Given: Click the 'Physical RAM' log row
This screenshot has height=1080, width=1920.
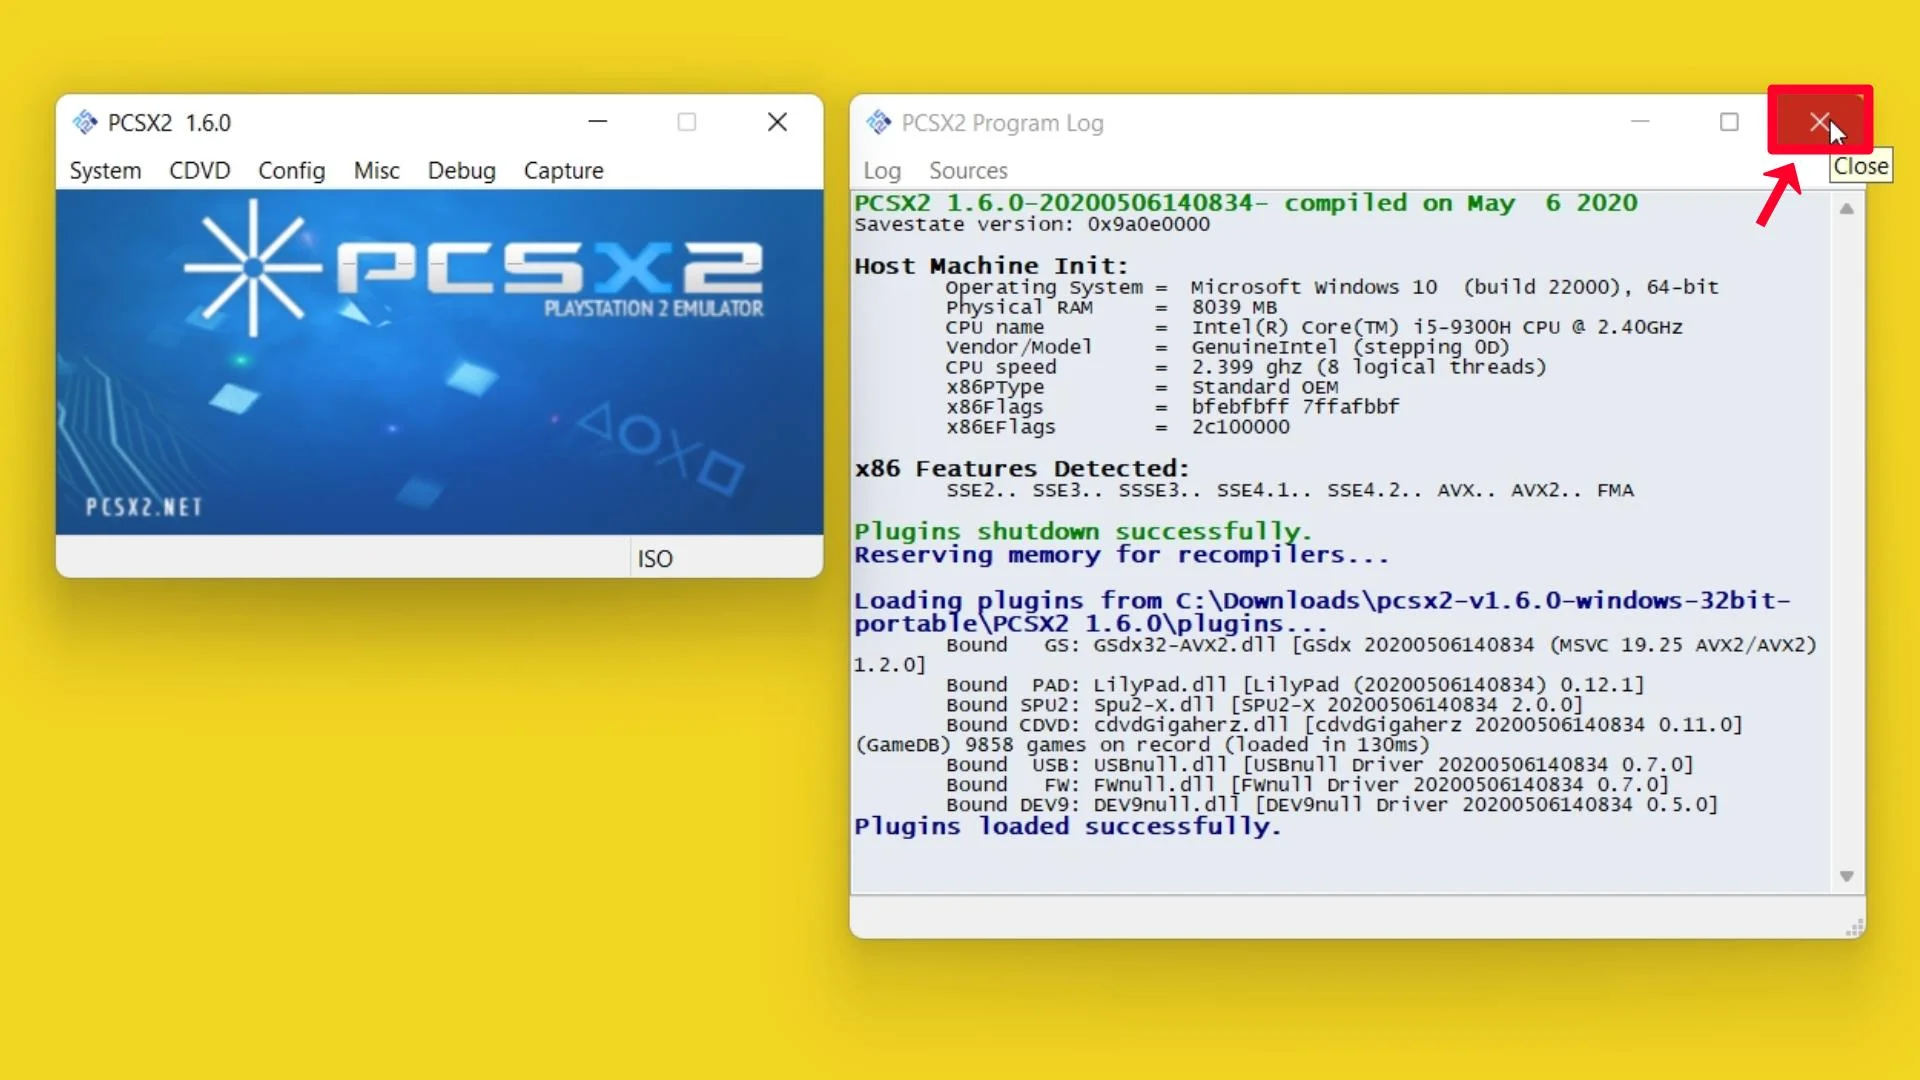Looking at the screenshot, I should click(1111, 307).
